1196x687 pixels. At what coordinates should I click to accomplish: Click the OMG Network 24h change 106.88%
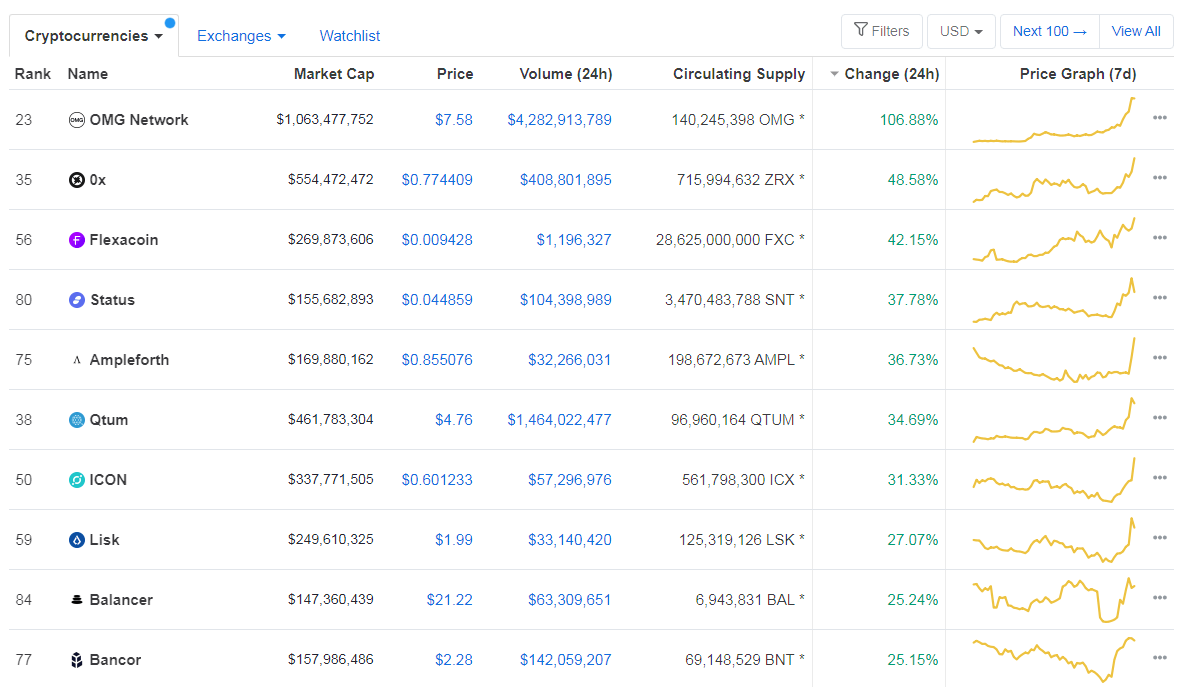[x=908, y=120]
